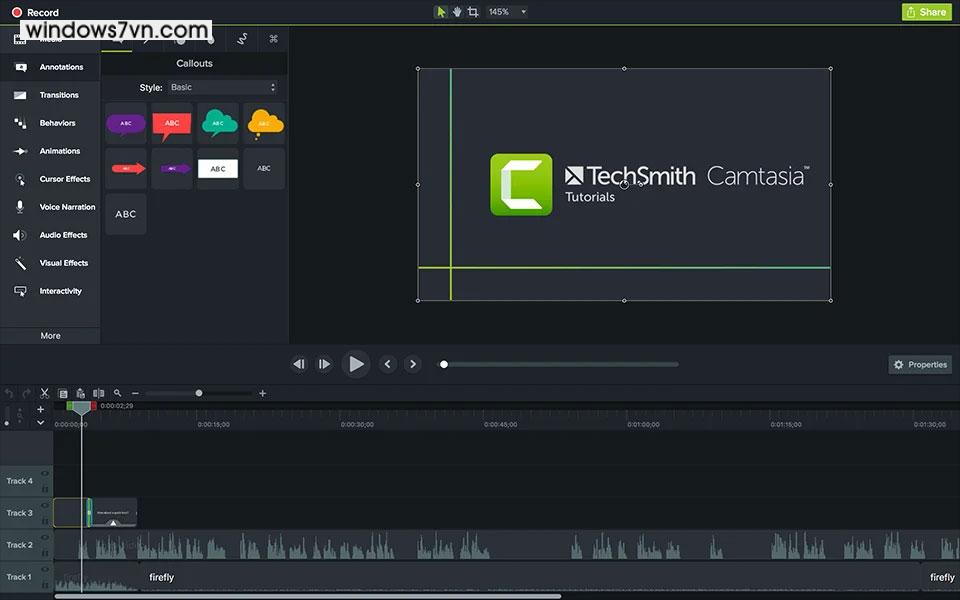Viewport: 960px width, 600px height.
Task: Click the timeline zoom slider handle
Action: [x=199, y=394]
